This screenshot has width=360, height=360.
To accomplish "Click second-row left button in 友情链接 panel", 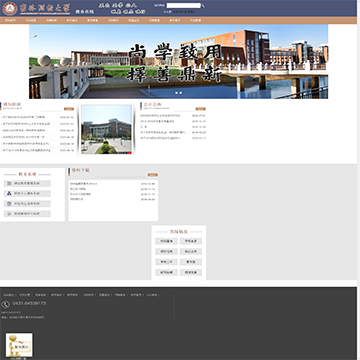I will 166,252.
